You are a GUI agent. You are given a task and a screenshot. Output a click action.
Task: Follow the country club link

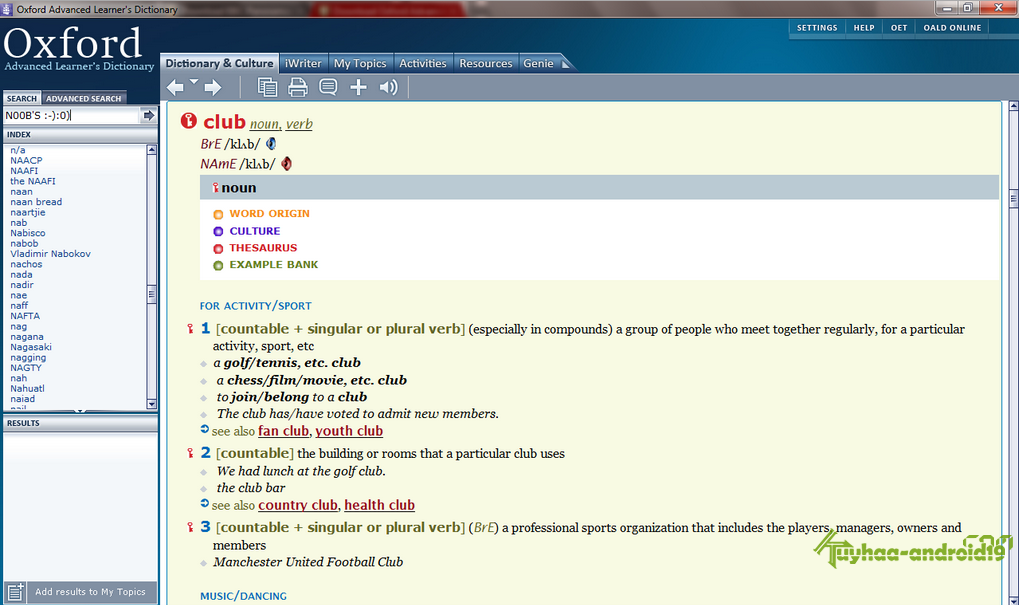(298, 505)
